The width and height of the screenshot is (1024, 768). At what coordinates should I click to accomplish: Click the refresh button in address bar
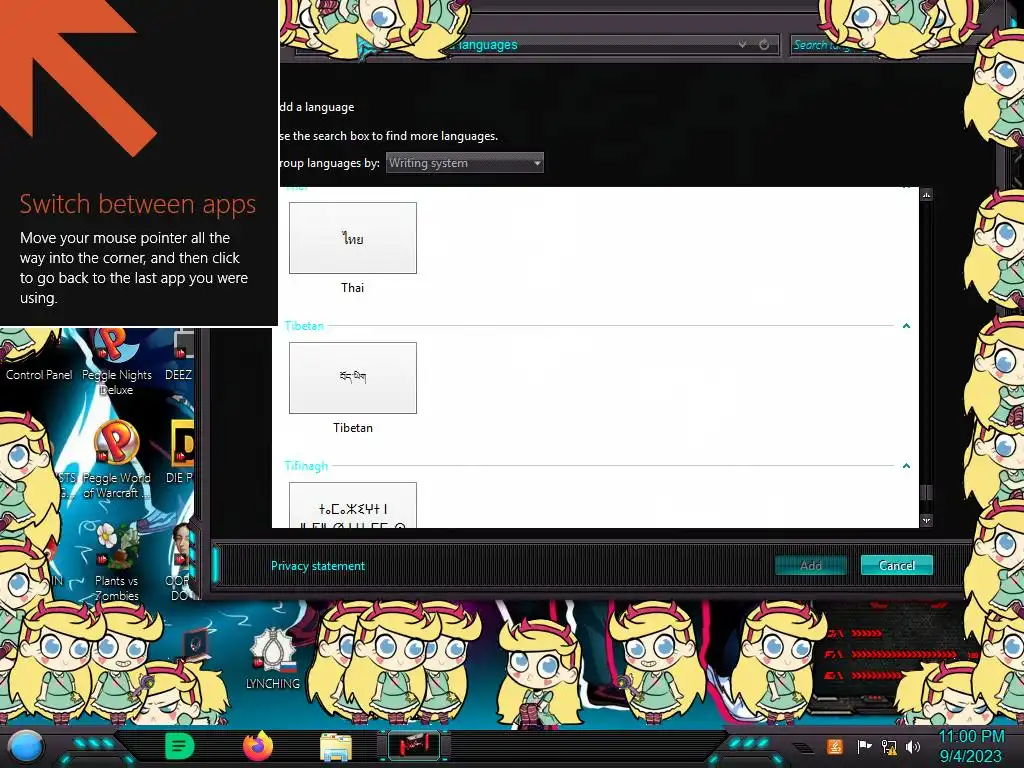point(764,45)
